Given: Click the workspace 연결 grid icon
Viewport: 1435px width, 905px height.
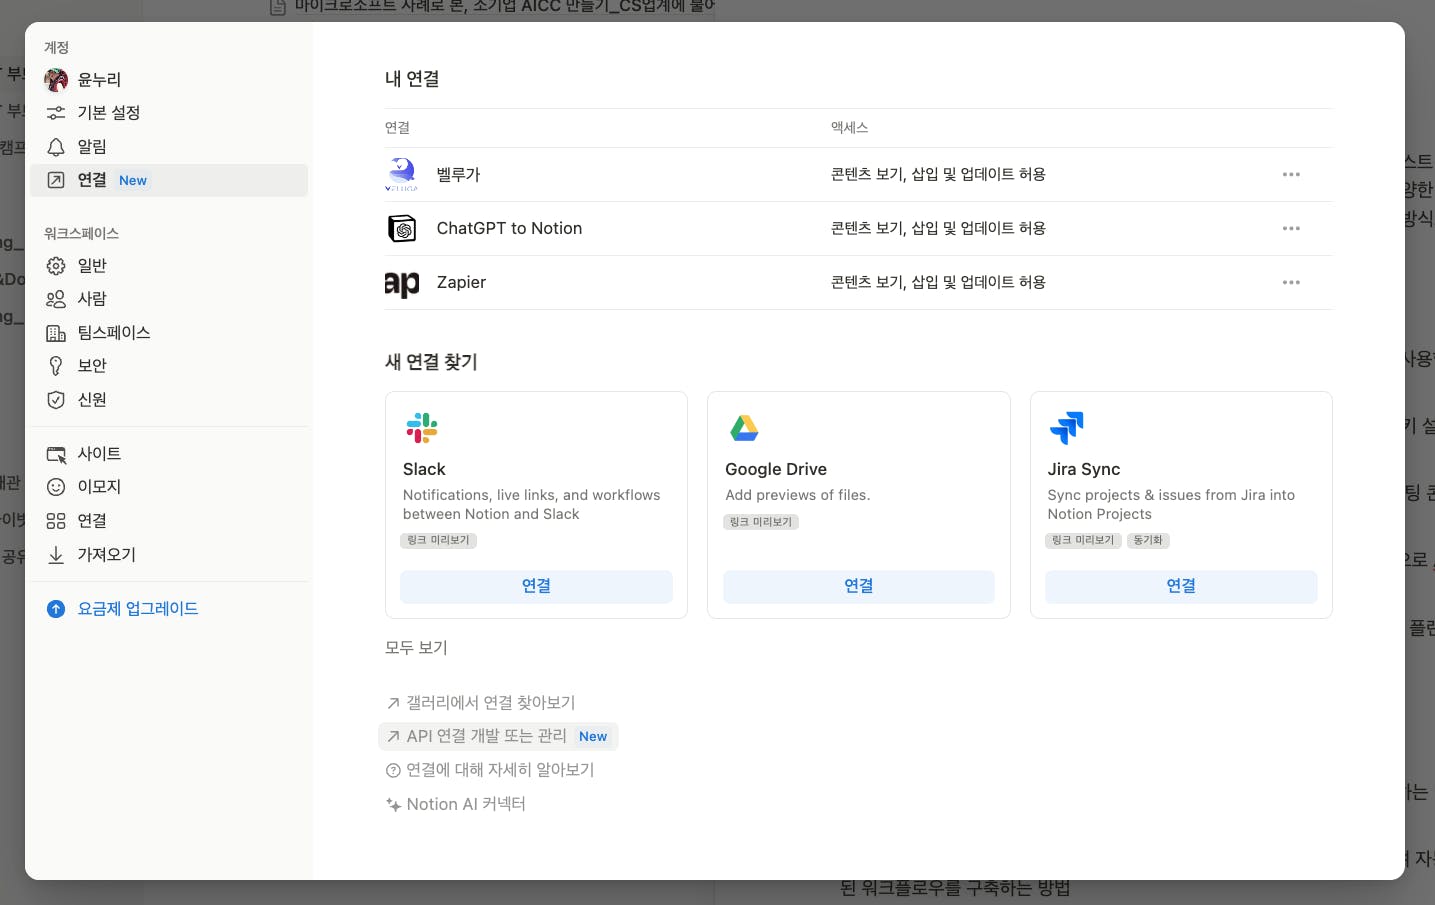Looking at the screenshot, I should tap(56, 521).
